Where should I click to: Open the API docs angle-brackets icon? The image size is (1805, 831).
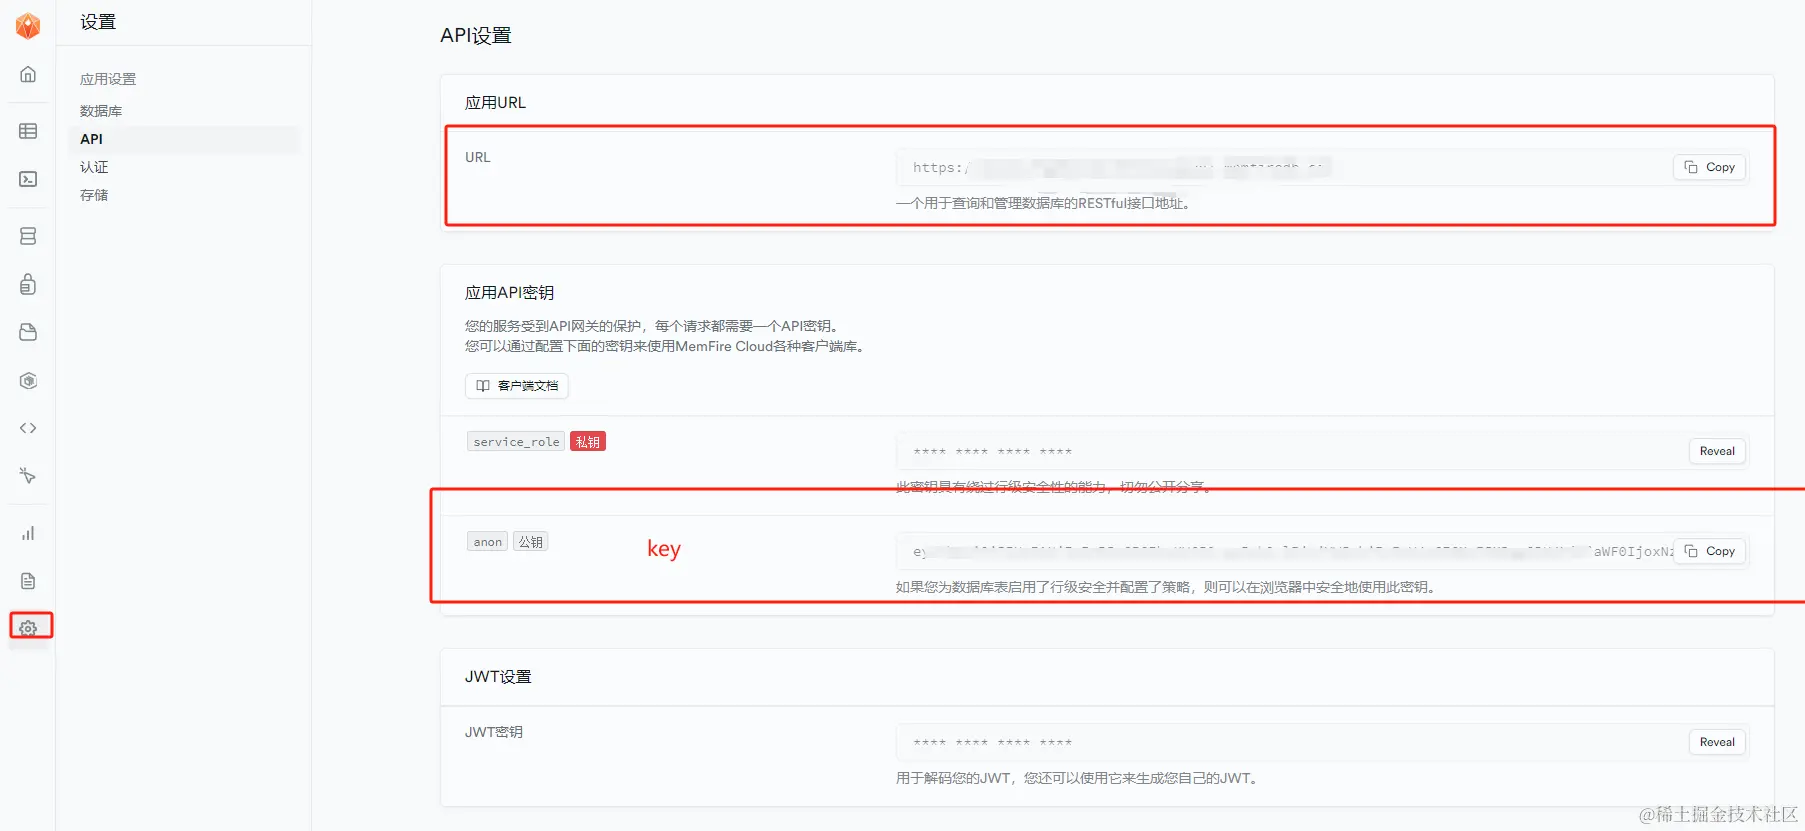[28, 428]
